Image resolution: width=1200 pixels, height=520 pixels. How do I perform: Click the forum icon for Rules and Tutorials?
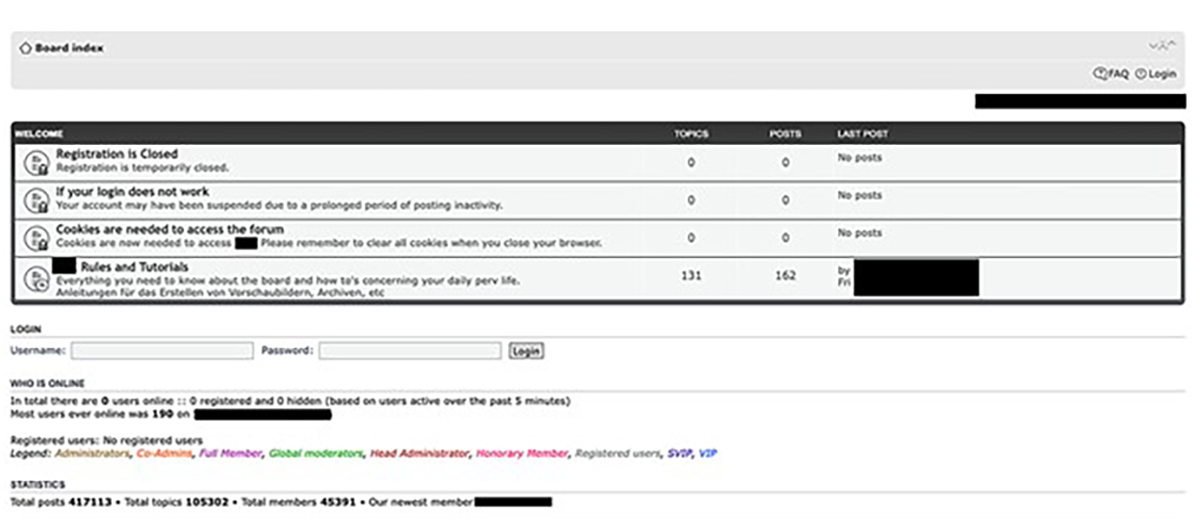click(36, 280)
